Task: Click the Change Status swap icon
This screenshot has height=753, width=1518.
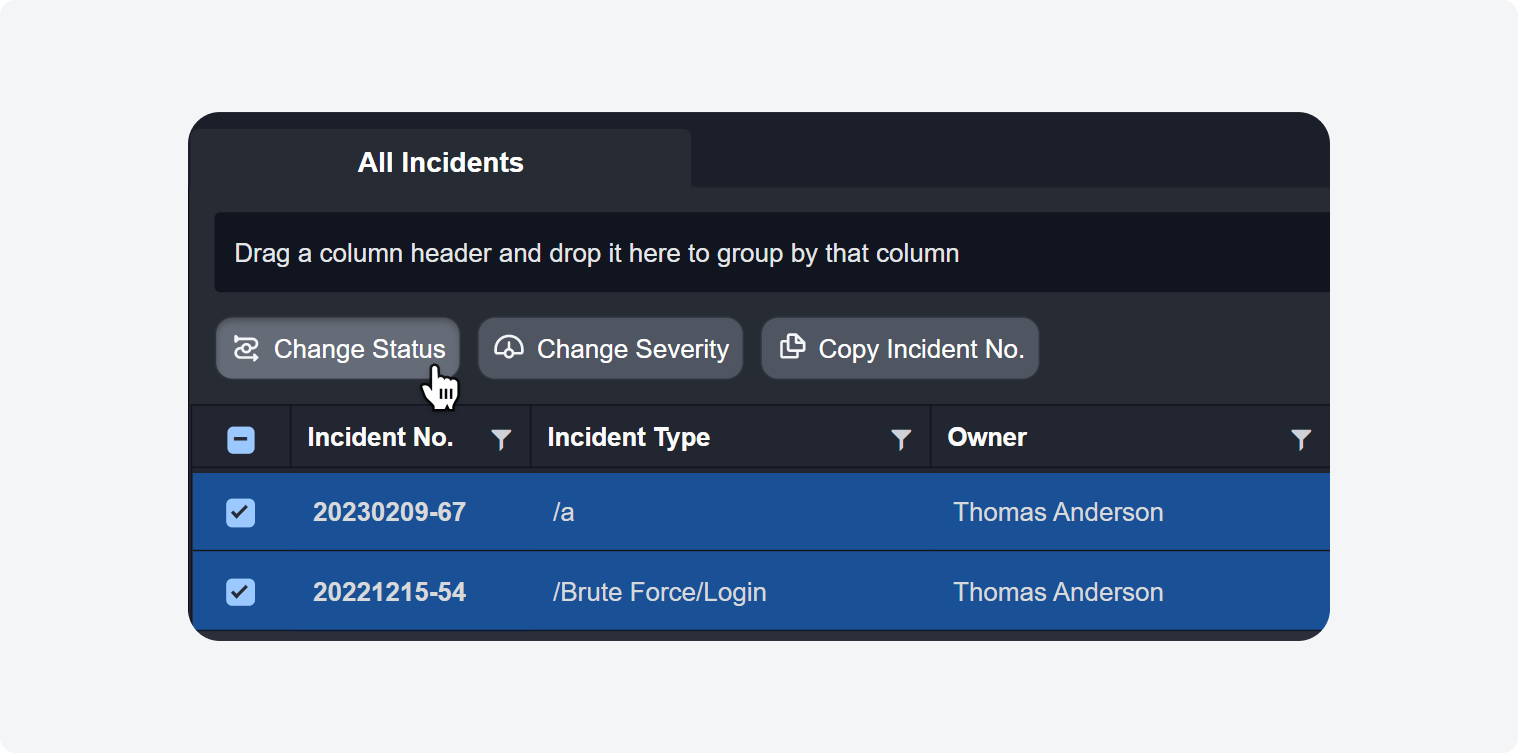Action: 246,348
